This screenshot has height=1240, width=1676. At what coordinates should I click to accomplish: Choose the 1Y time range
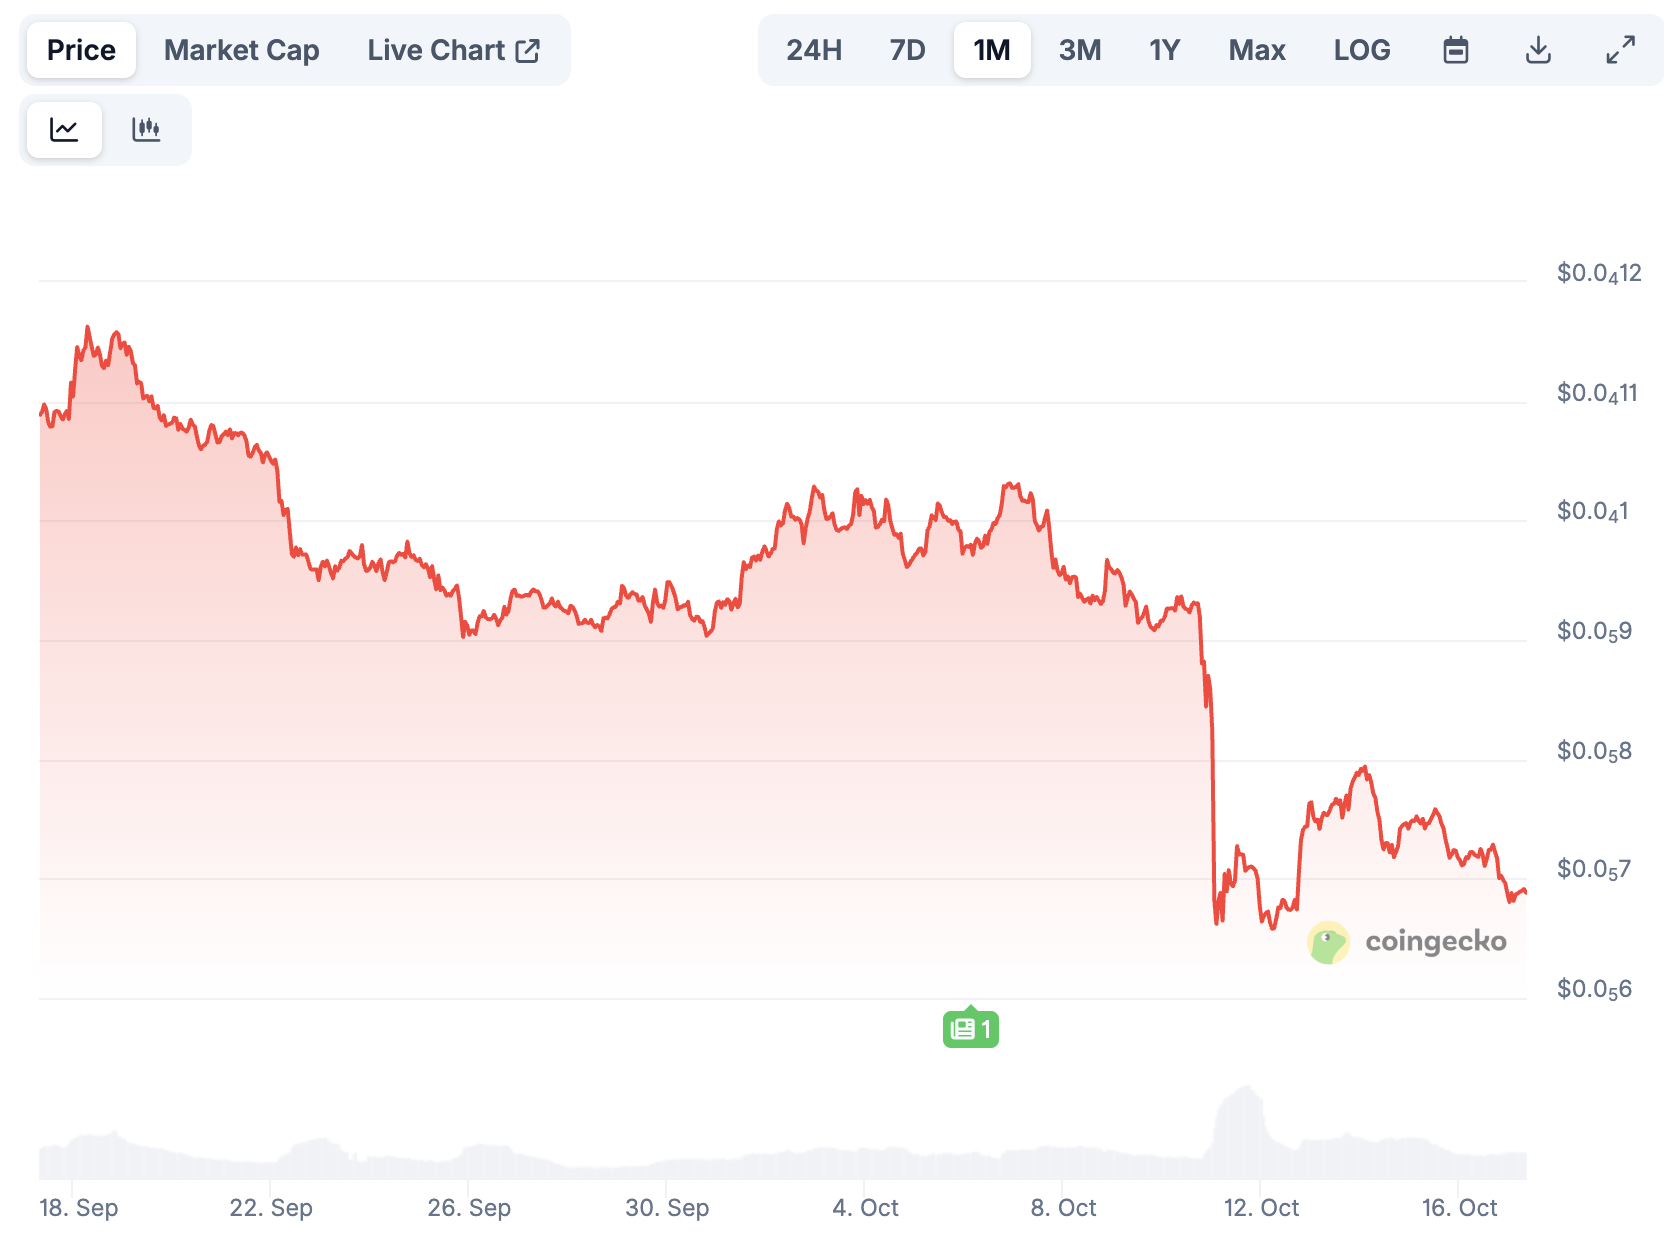(1164, 50)
